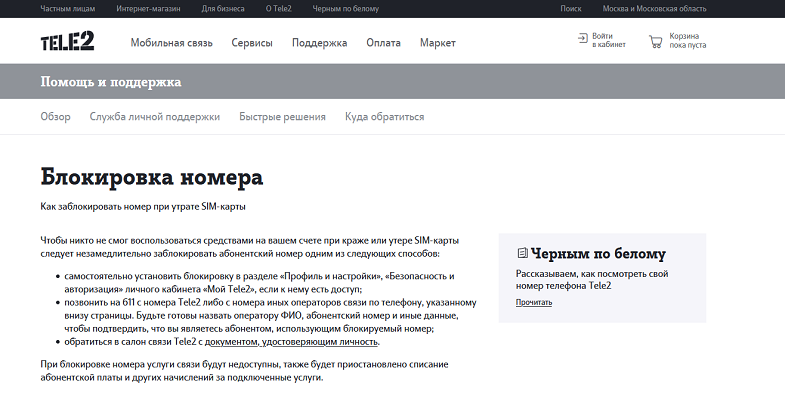Switch to Быстрые решения tab

click(282, 117)
